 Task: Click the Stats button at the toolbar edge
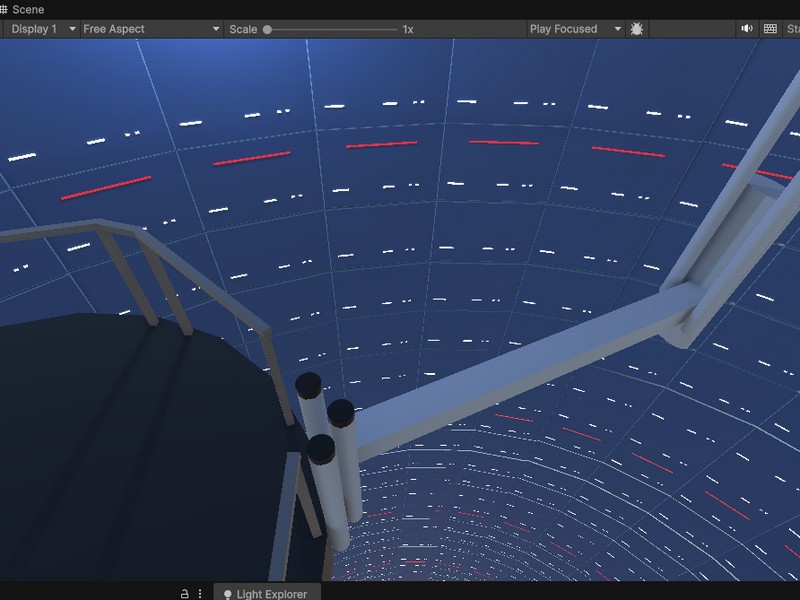pyautogui.click(x=793, y=29)
